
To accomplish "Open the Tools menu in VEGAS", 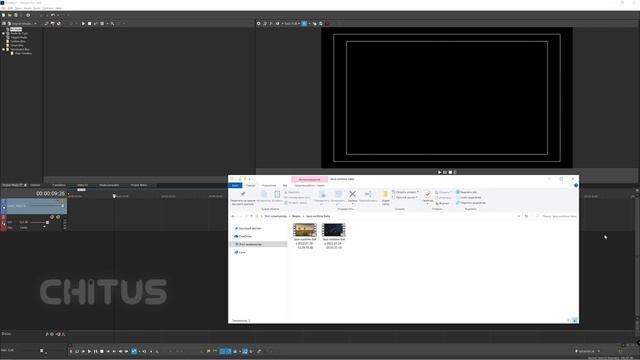I will point(36,8).
